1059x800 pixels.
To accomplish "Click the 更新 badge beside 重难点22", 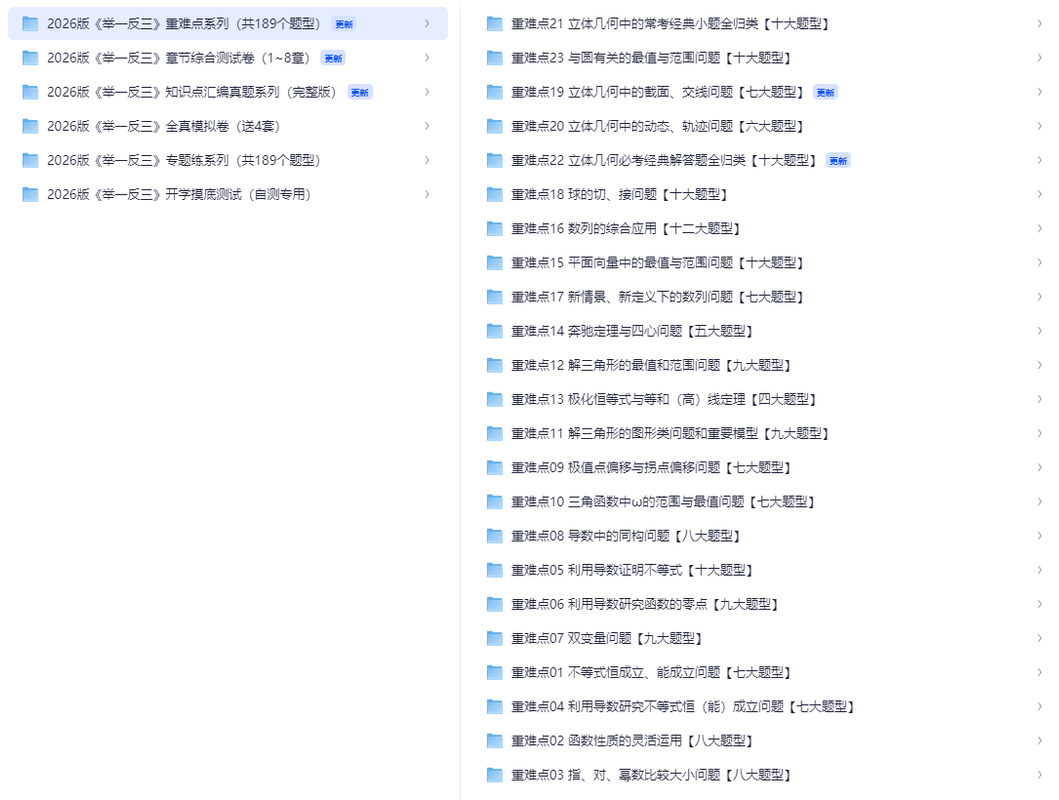I will (x=838, y=161).
